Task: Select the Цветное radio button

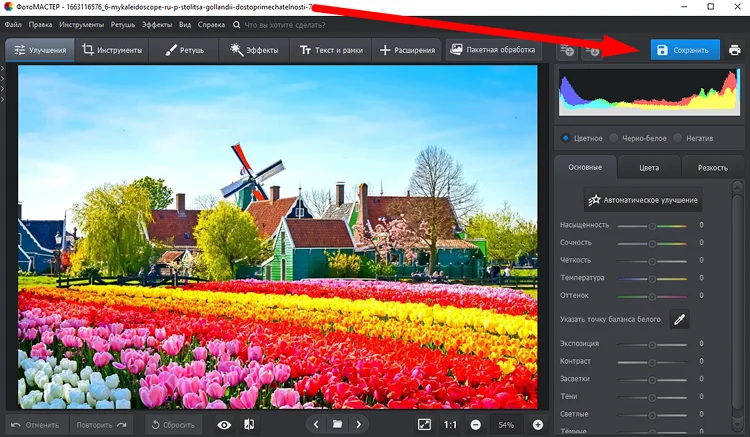Action: (566, 138)
